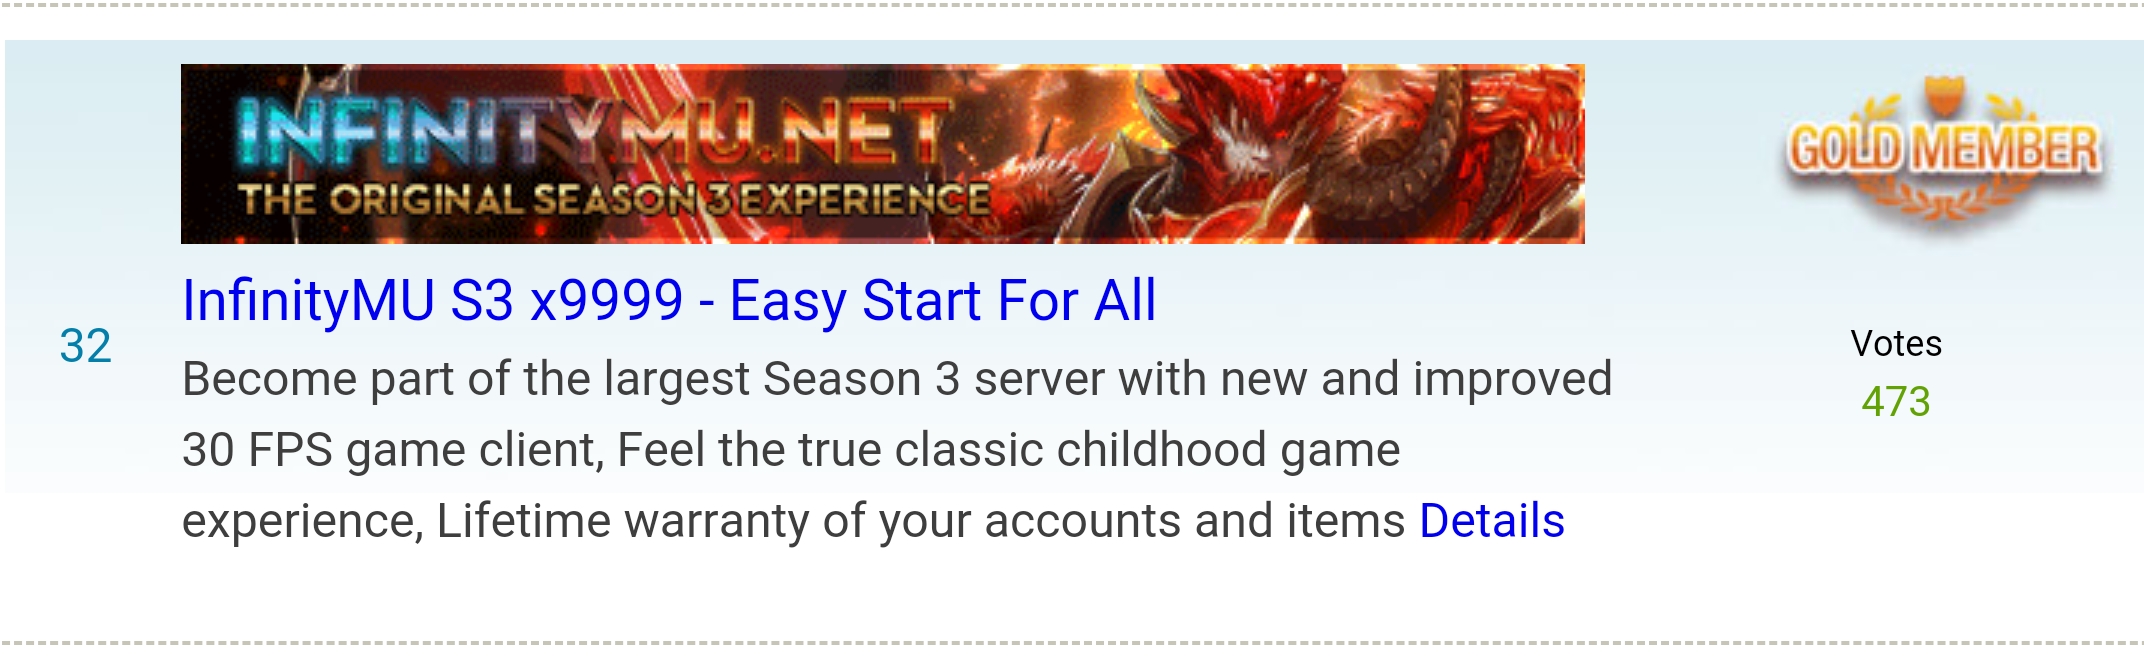Open the Gold Member badge
The width and height of the screenshot is (2144, 671).
pyautogui.click(x=1944, y=152)
